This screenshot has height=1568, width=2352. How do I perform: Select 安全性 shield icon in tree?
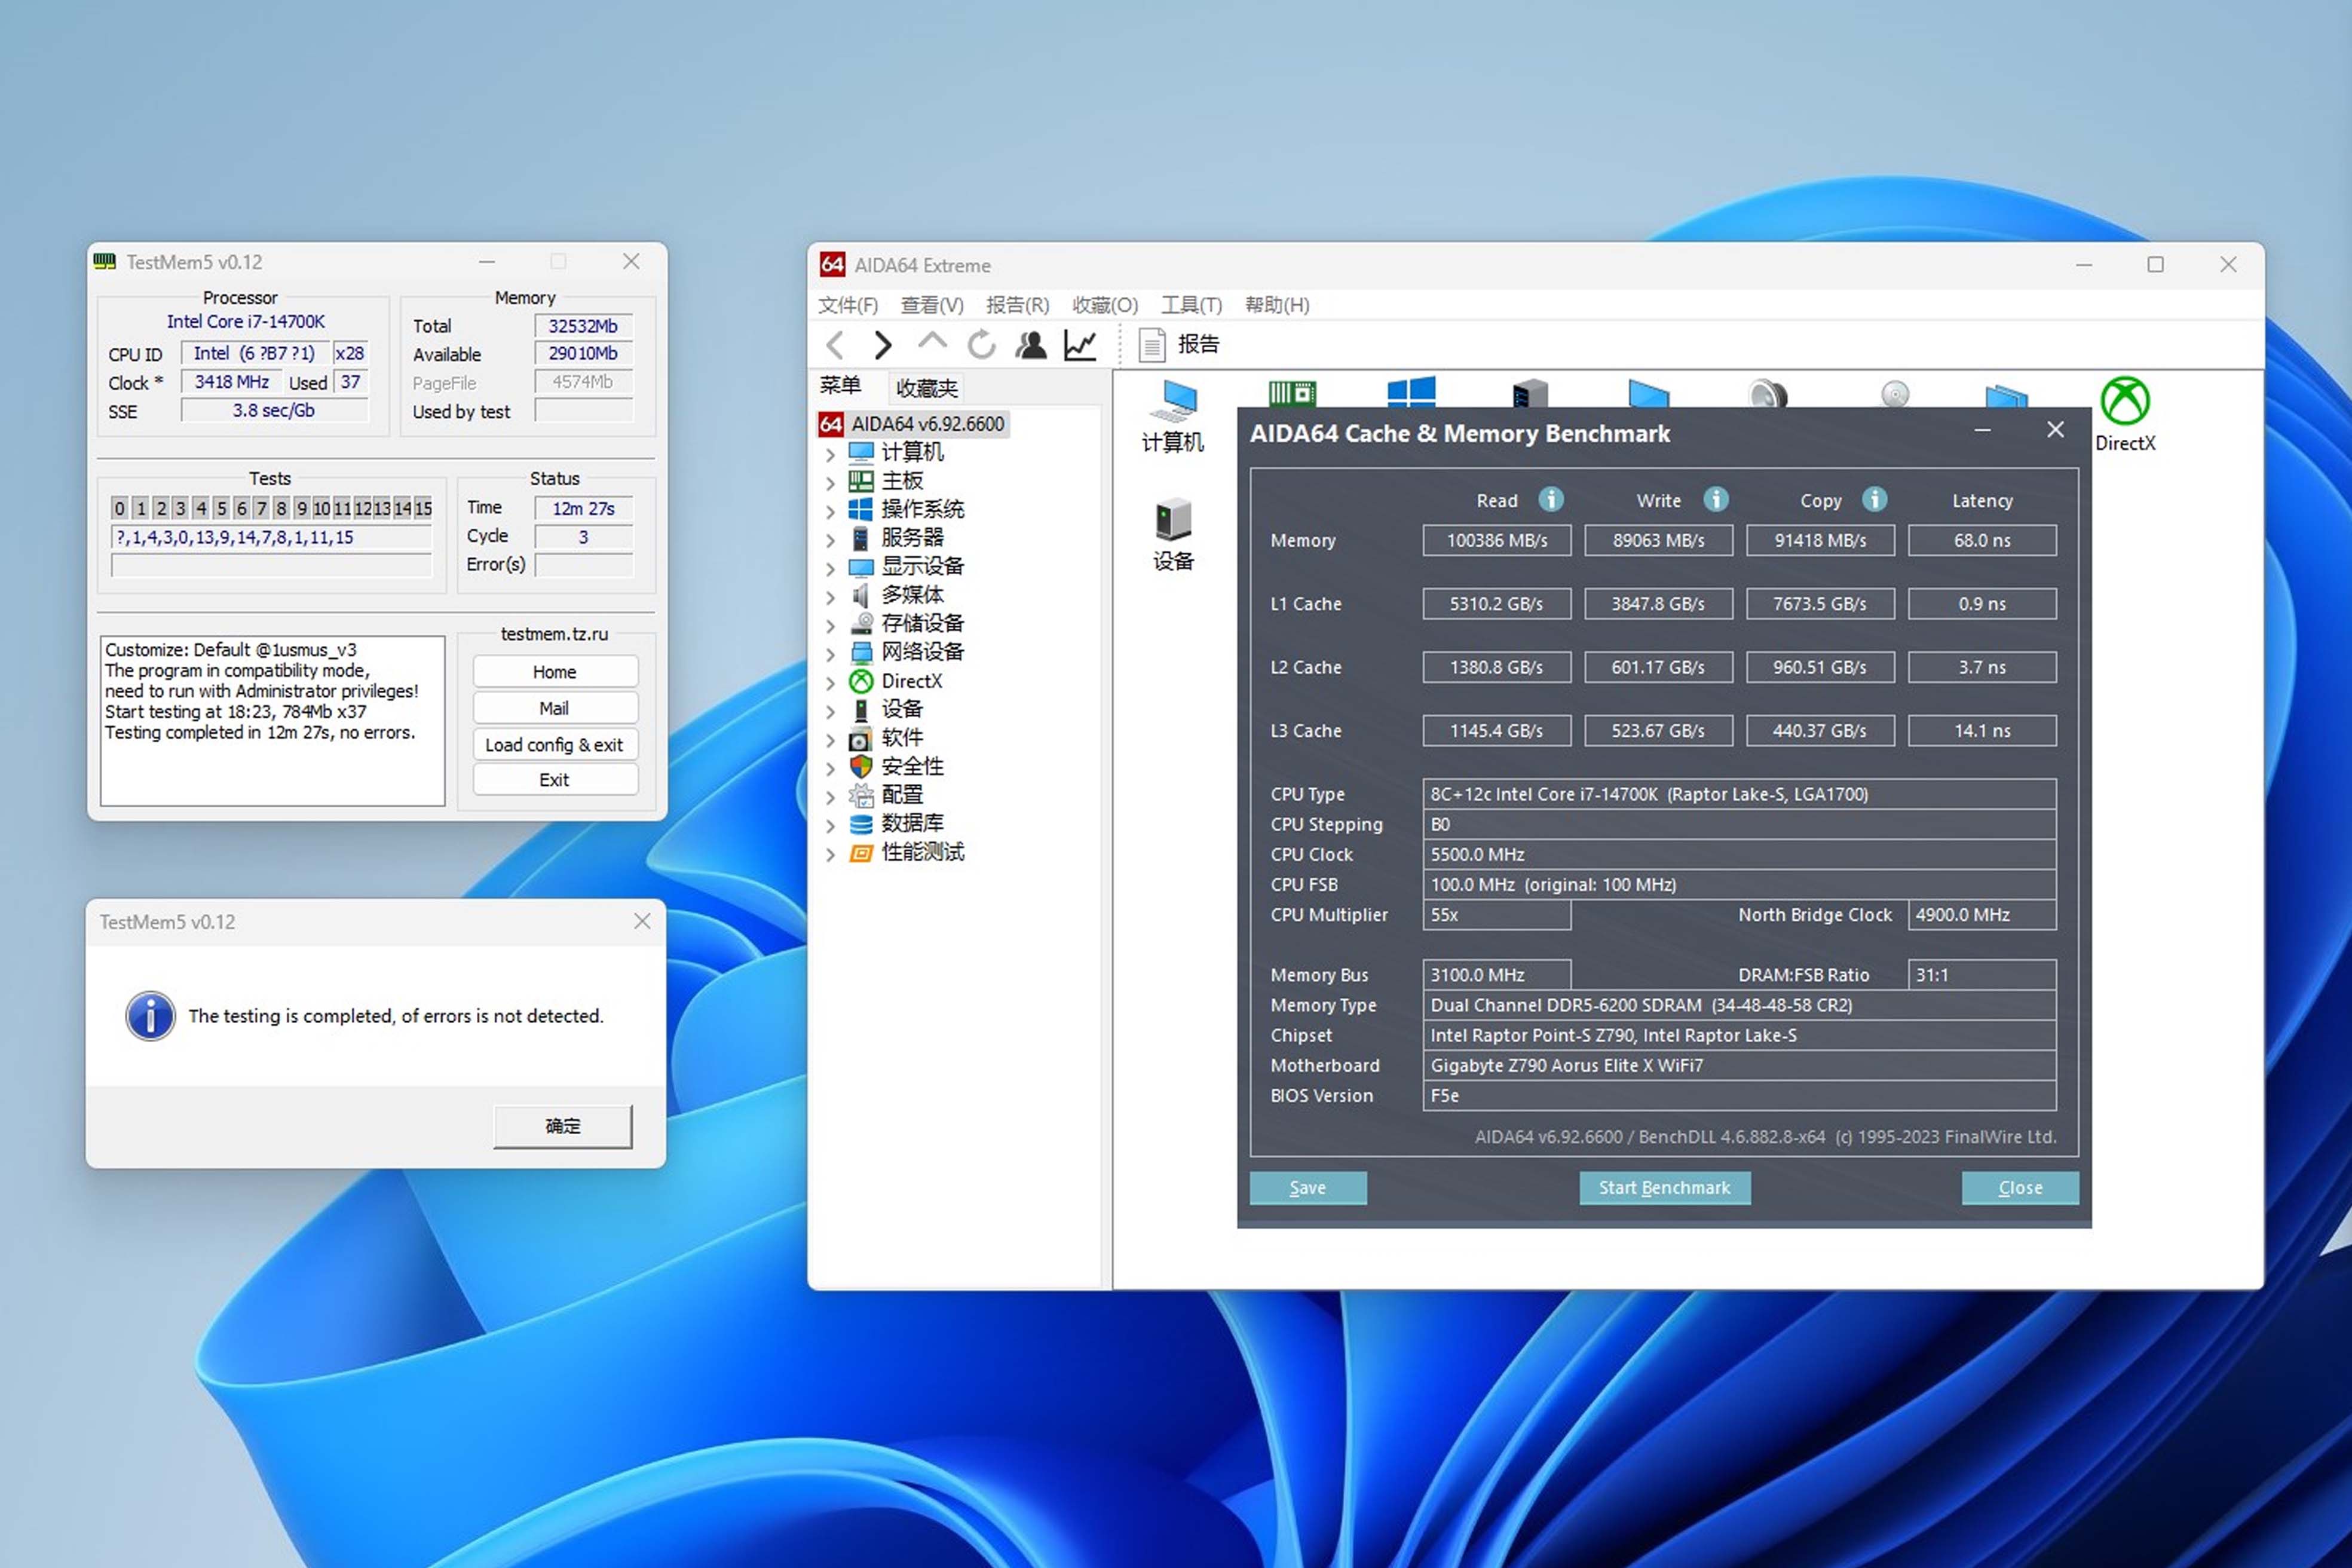[861, 766]
